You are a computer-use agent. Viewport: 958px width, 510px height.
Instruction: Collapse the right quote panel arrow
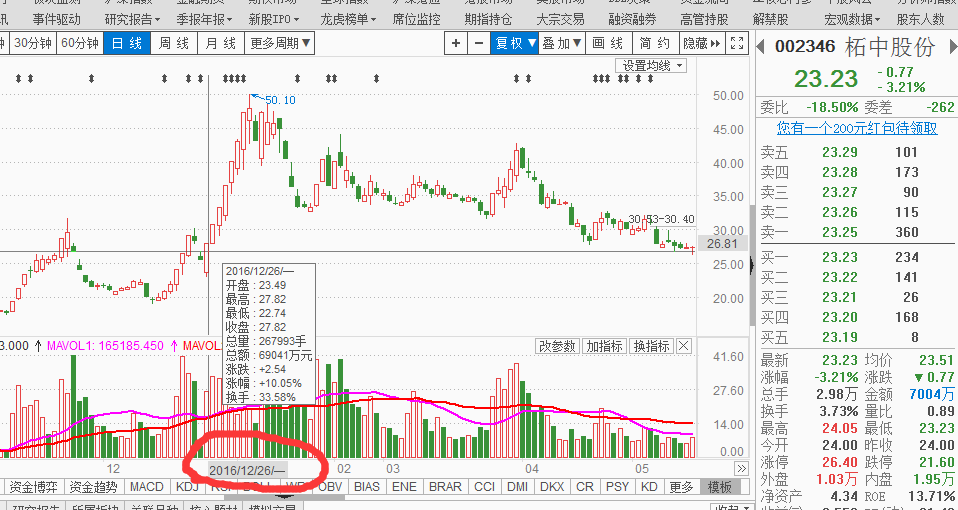tap(752, 264)
